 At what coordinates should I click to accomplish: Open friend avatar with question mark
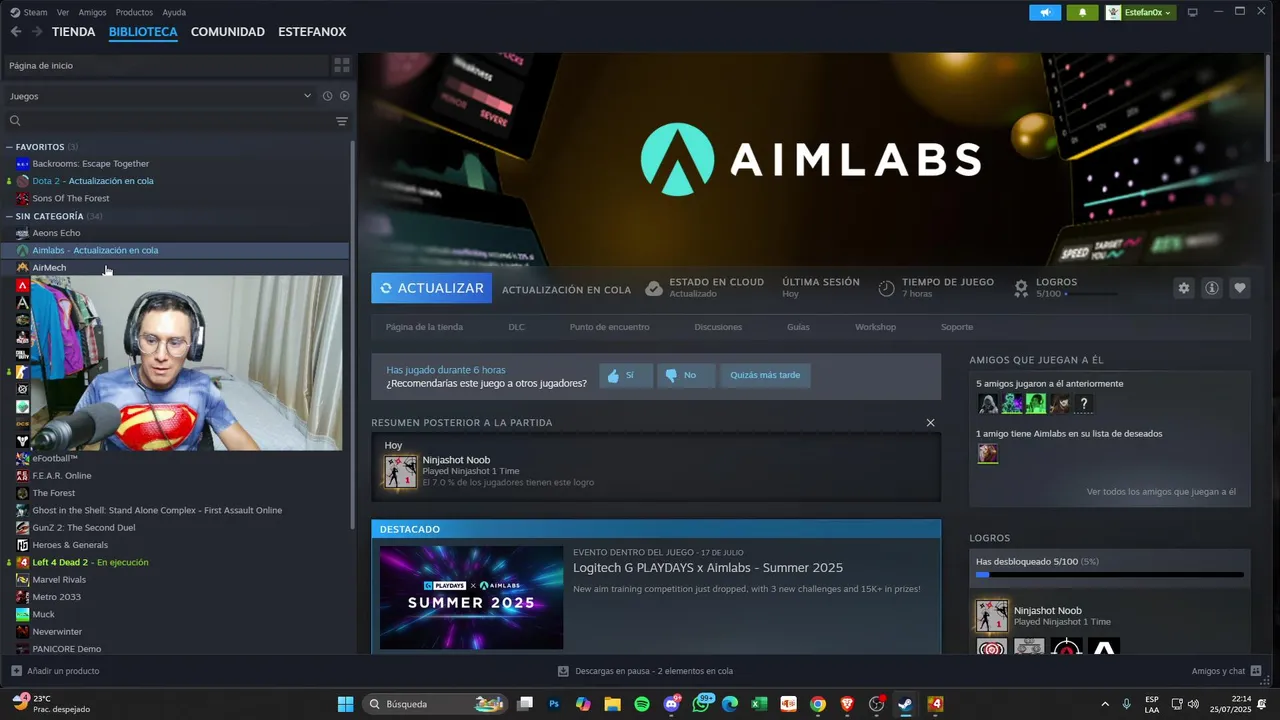[1083, 404]
